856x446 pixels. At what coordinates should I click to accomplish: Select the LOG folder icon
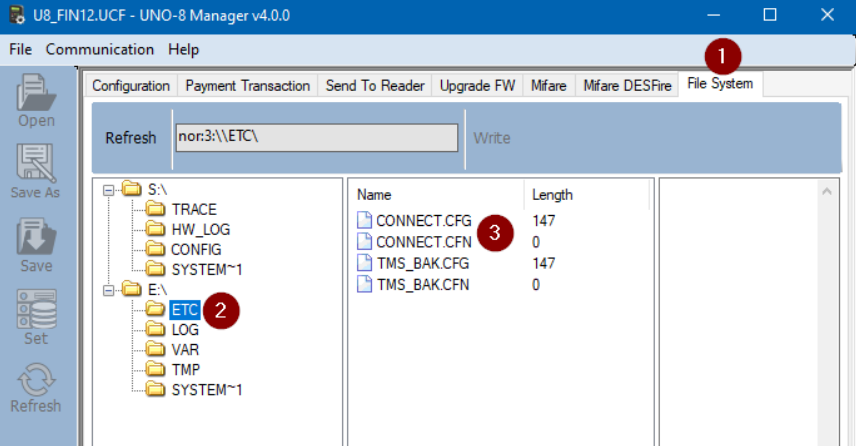click(156, 329)
